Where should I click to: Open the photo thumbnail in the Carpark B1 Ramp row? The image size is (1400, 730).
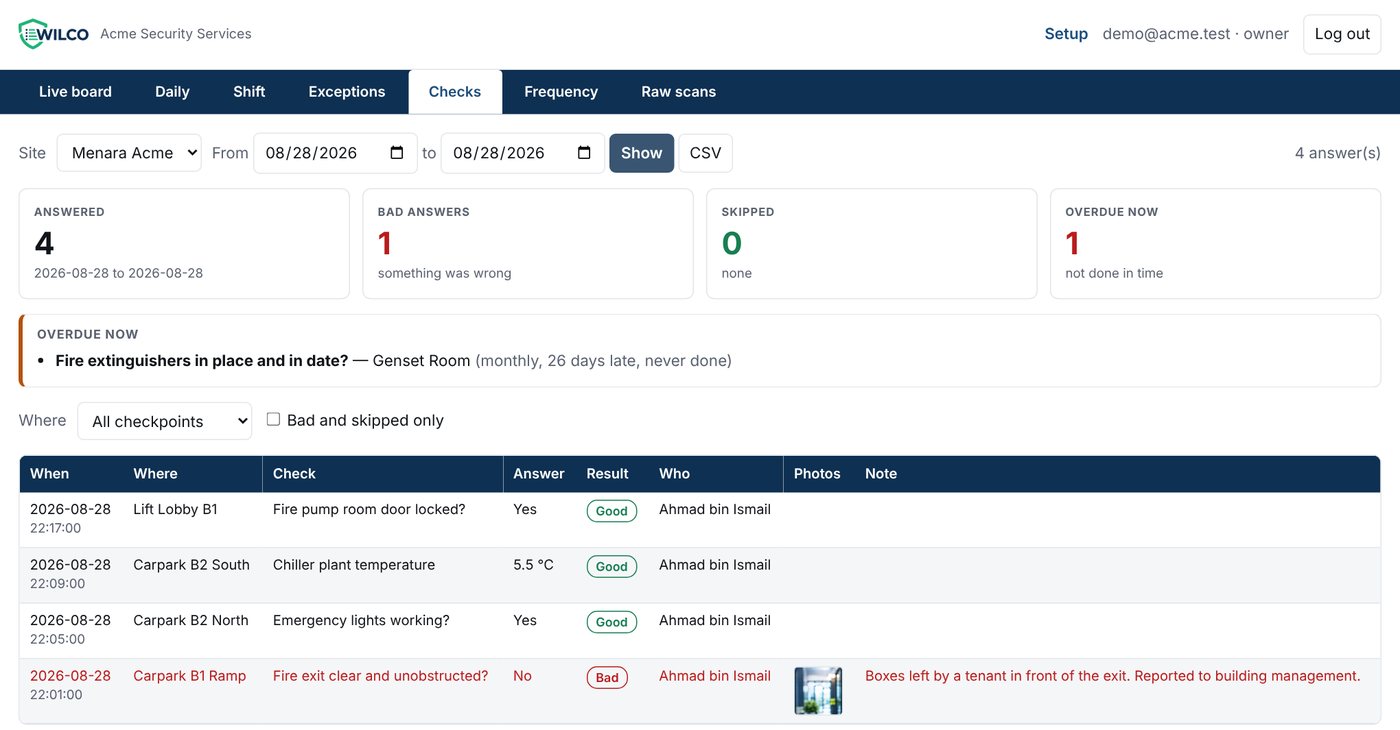(x=818, y=691)
